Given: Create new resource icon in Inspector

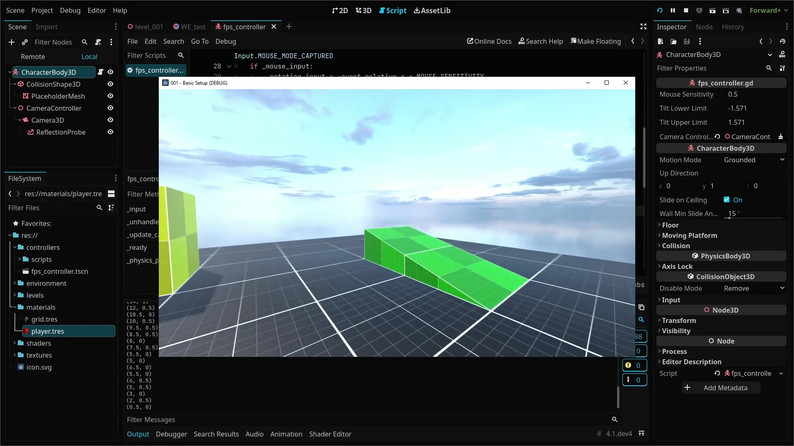Looking at the screenshot, I should pyautogui.click(x=660, y=42).
